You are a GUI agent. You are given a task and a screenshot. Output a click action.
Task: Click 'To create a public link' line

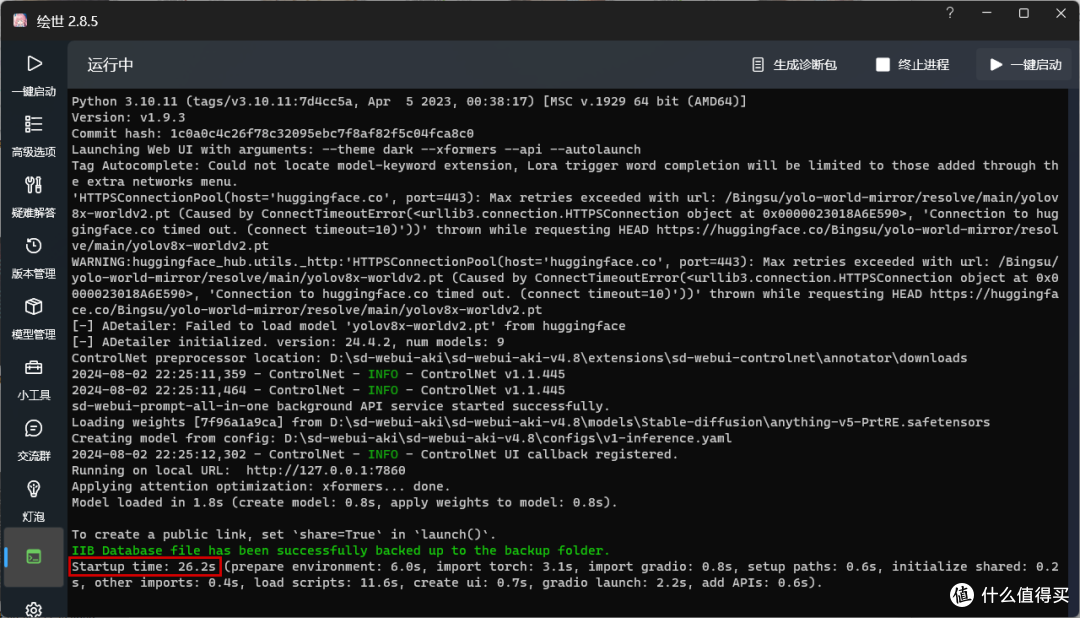284,535
